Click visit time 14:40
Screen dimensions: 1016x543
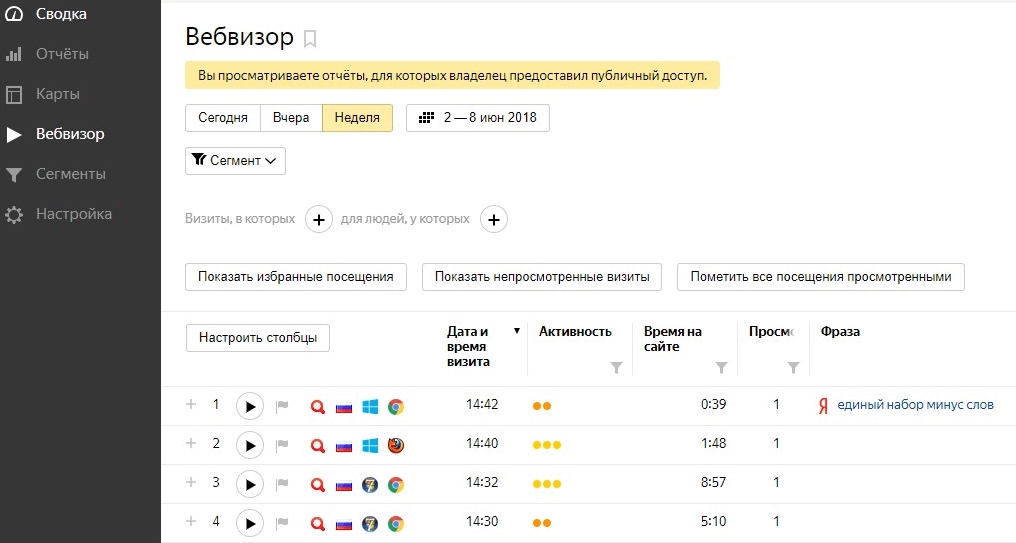point(482,443)
